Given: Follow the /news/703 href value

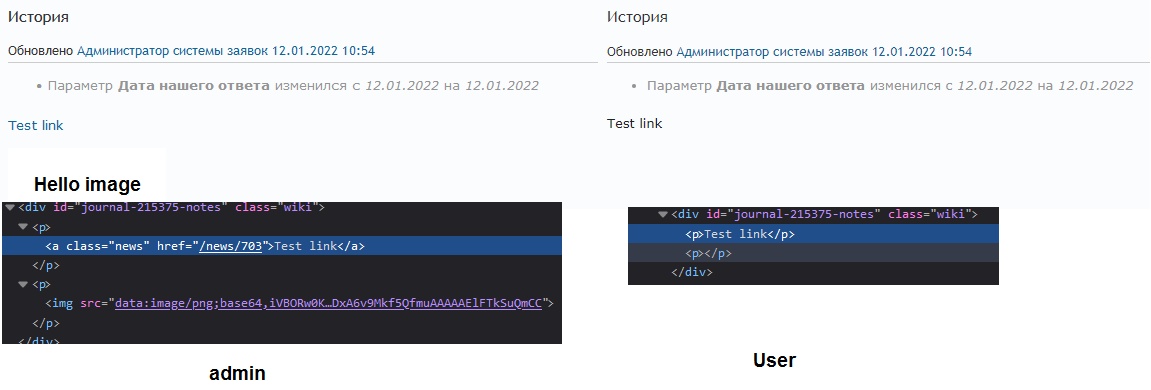Looking at the screenshot, I should point(230,247).
